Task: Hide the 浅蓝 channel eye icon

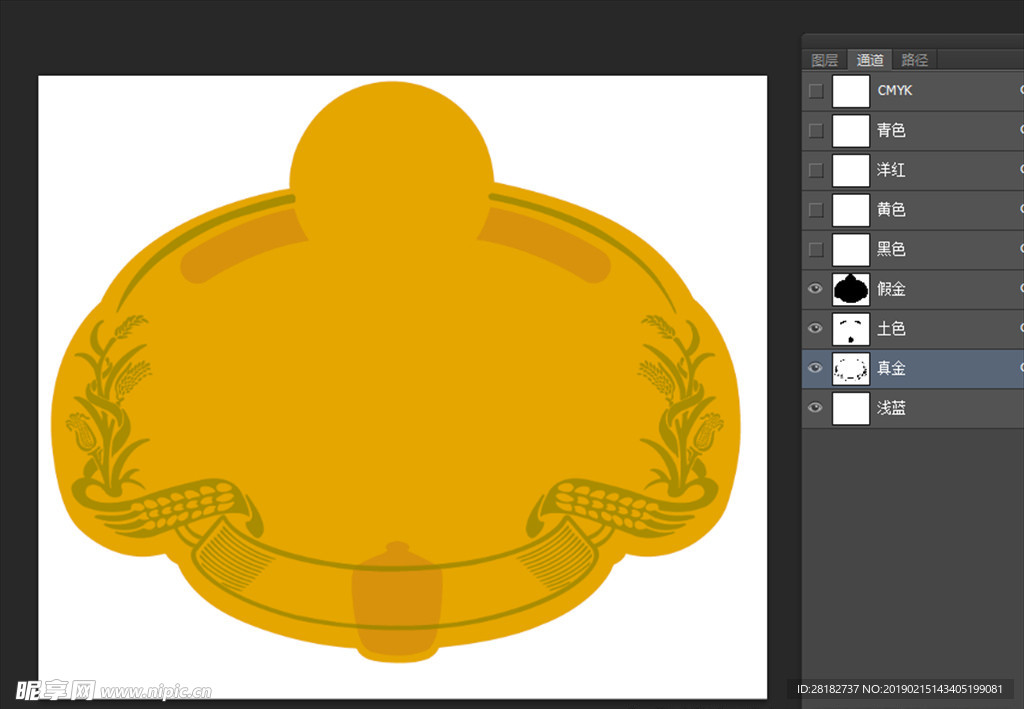Action: pyautogui.click(x=816, y=408)
